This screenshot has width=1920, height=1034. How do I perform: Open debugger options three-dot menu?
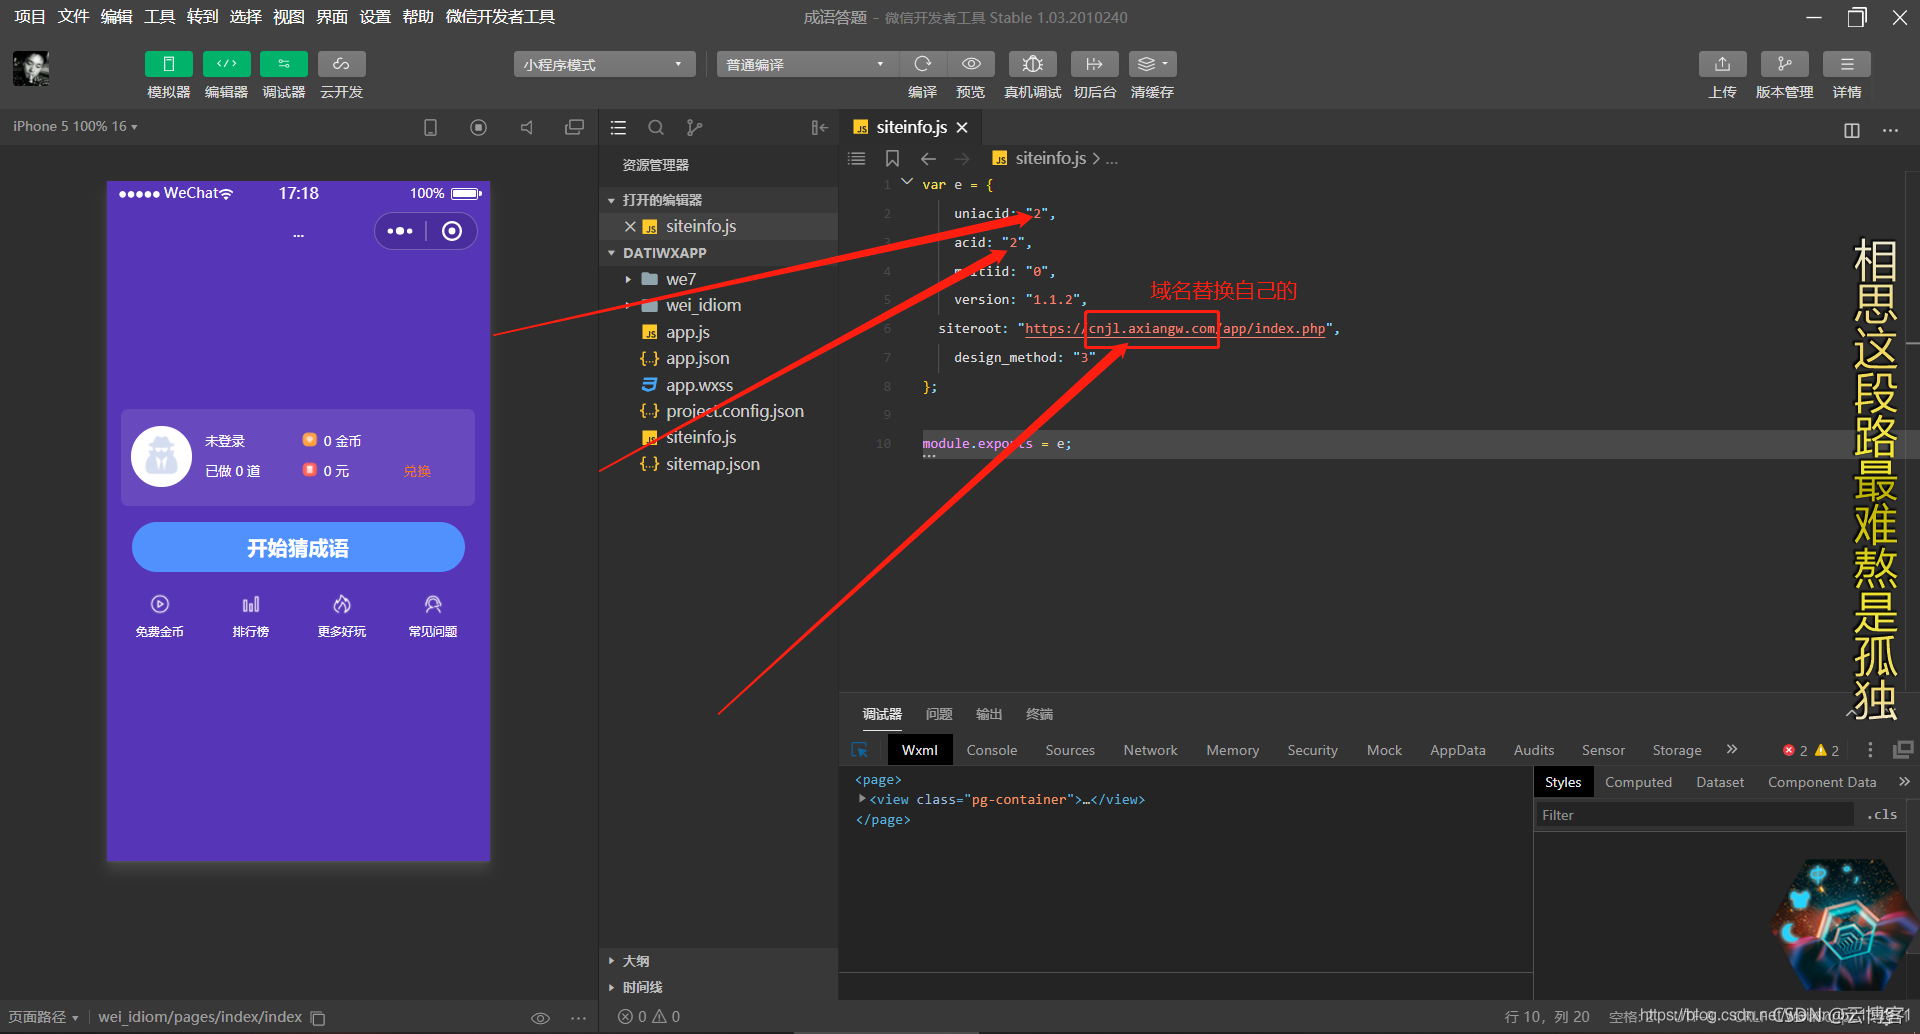1870,750
